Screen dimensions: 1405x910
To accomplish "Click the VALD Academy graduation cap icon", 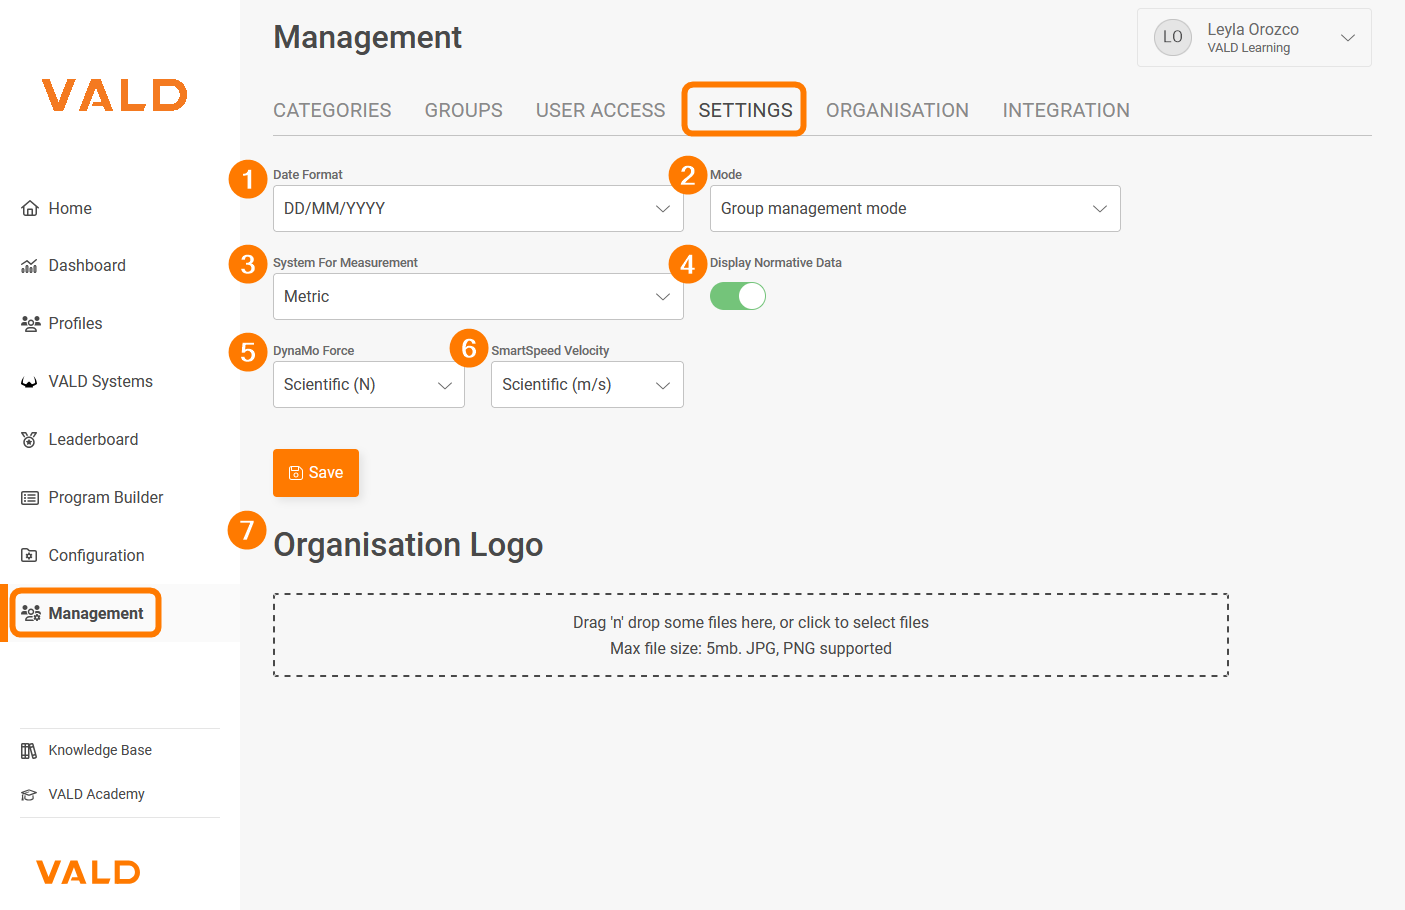I will coord(29,795).
